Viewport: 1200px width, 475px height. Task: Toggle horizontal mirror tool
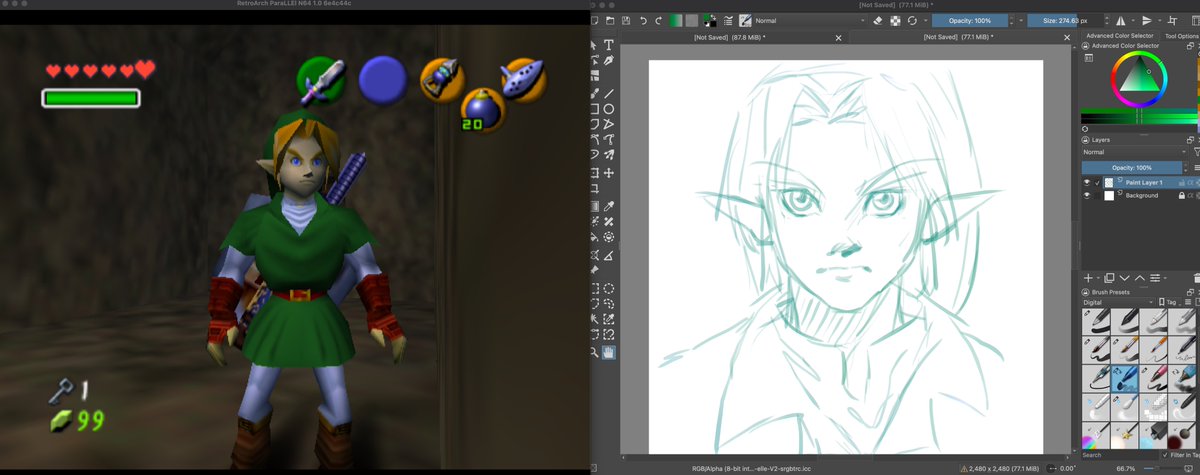(x=1121, y=20)
